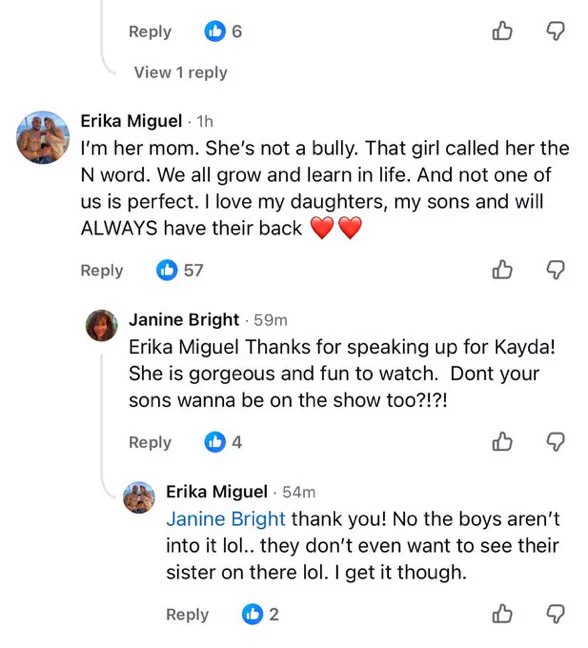The height and width of the screenshot is (648, 588).
Task: Thumbs up Janine Bright's reply
Action: [x=502, y=442]
